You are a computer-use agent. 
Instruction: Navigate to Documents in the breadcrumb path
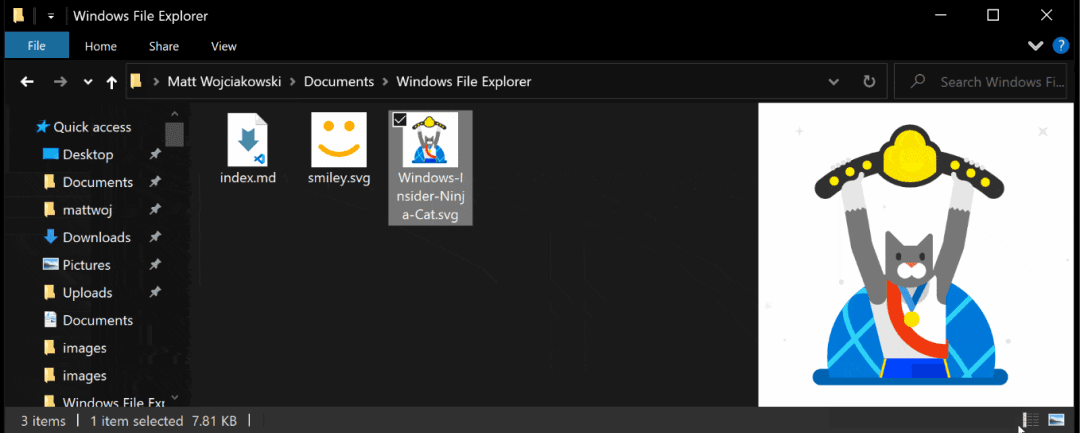click(338, 82)
